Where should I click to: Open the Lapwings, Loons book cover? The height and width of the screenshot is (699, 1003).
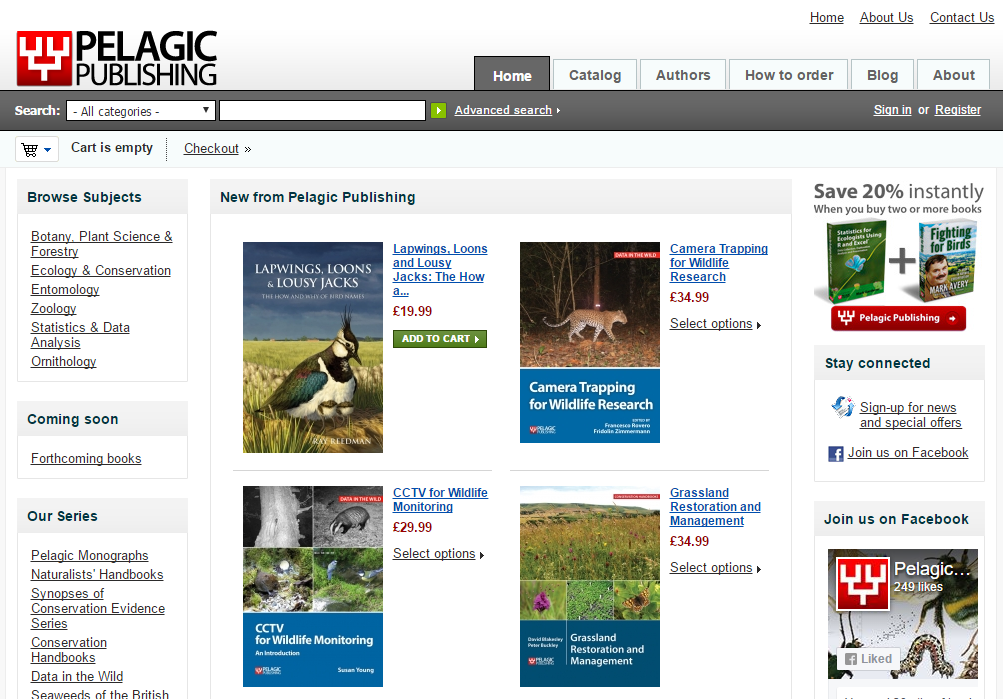(313, 347)
